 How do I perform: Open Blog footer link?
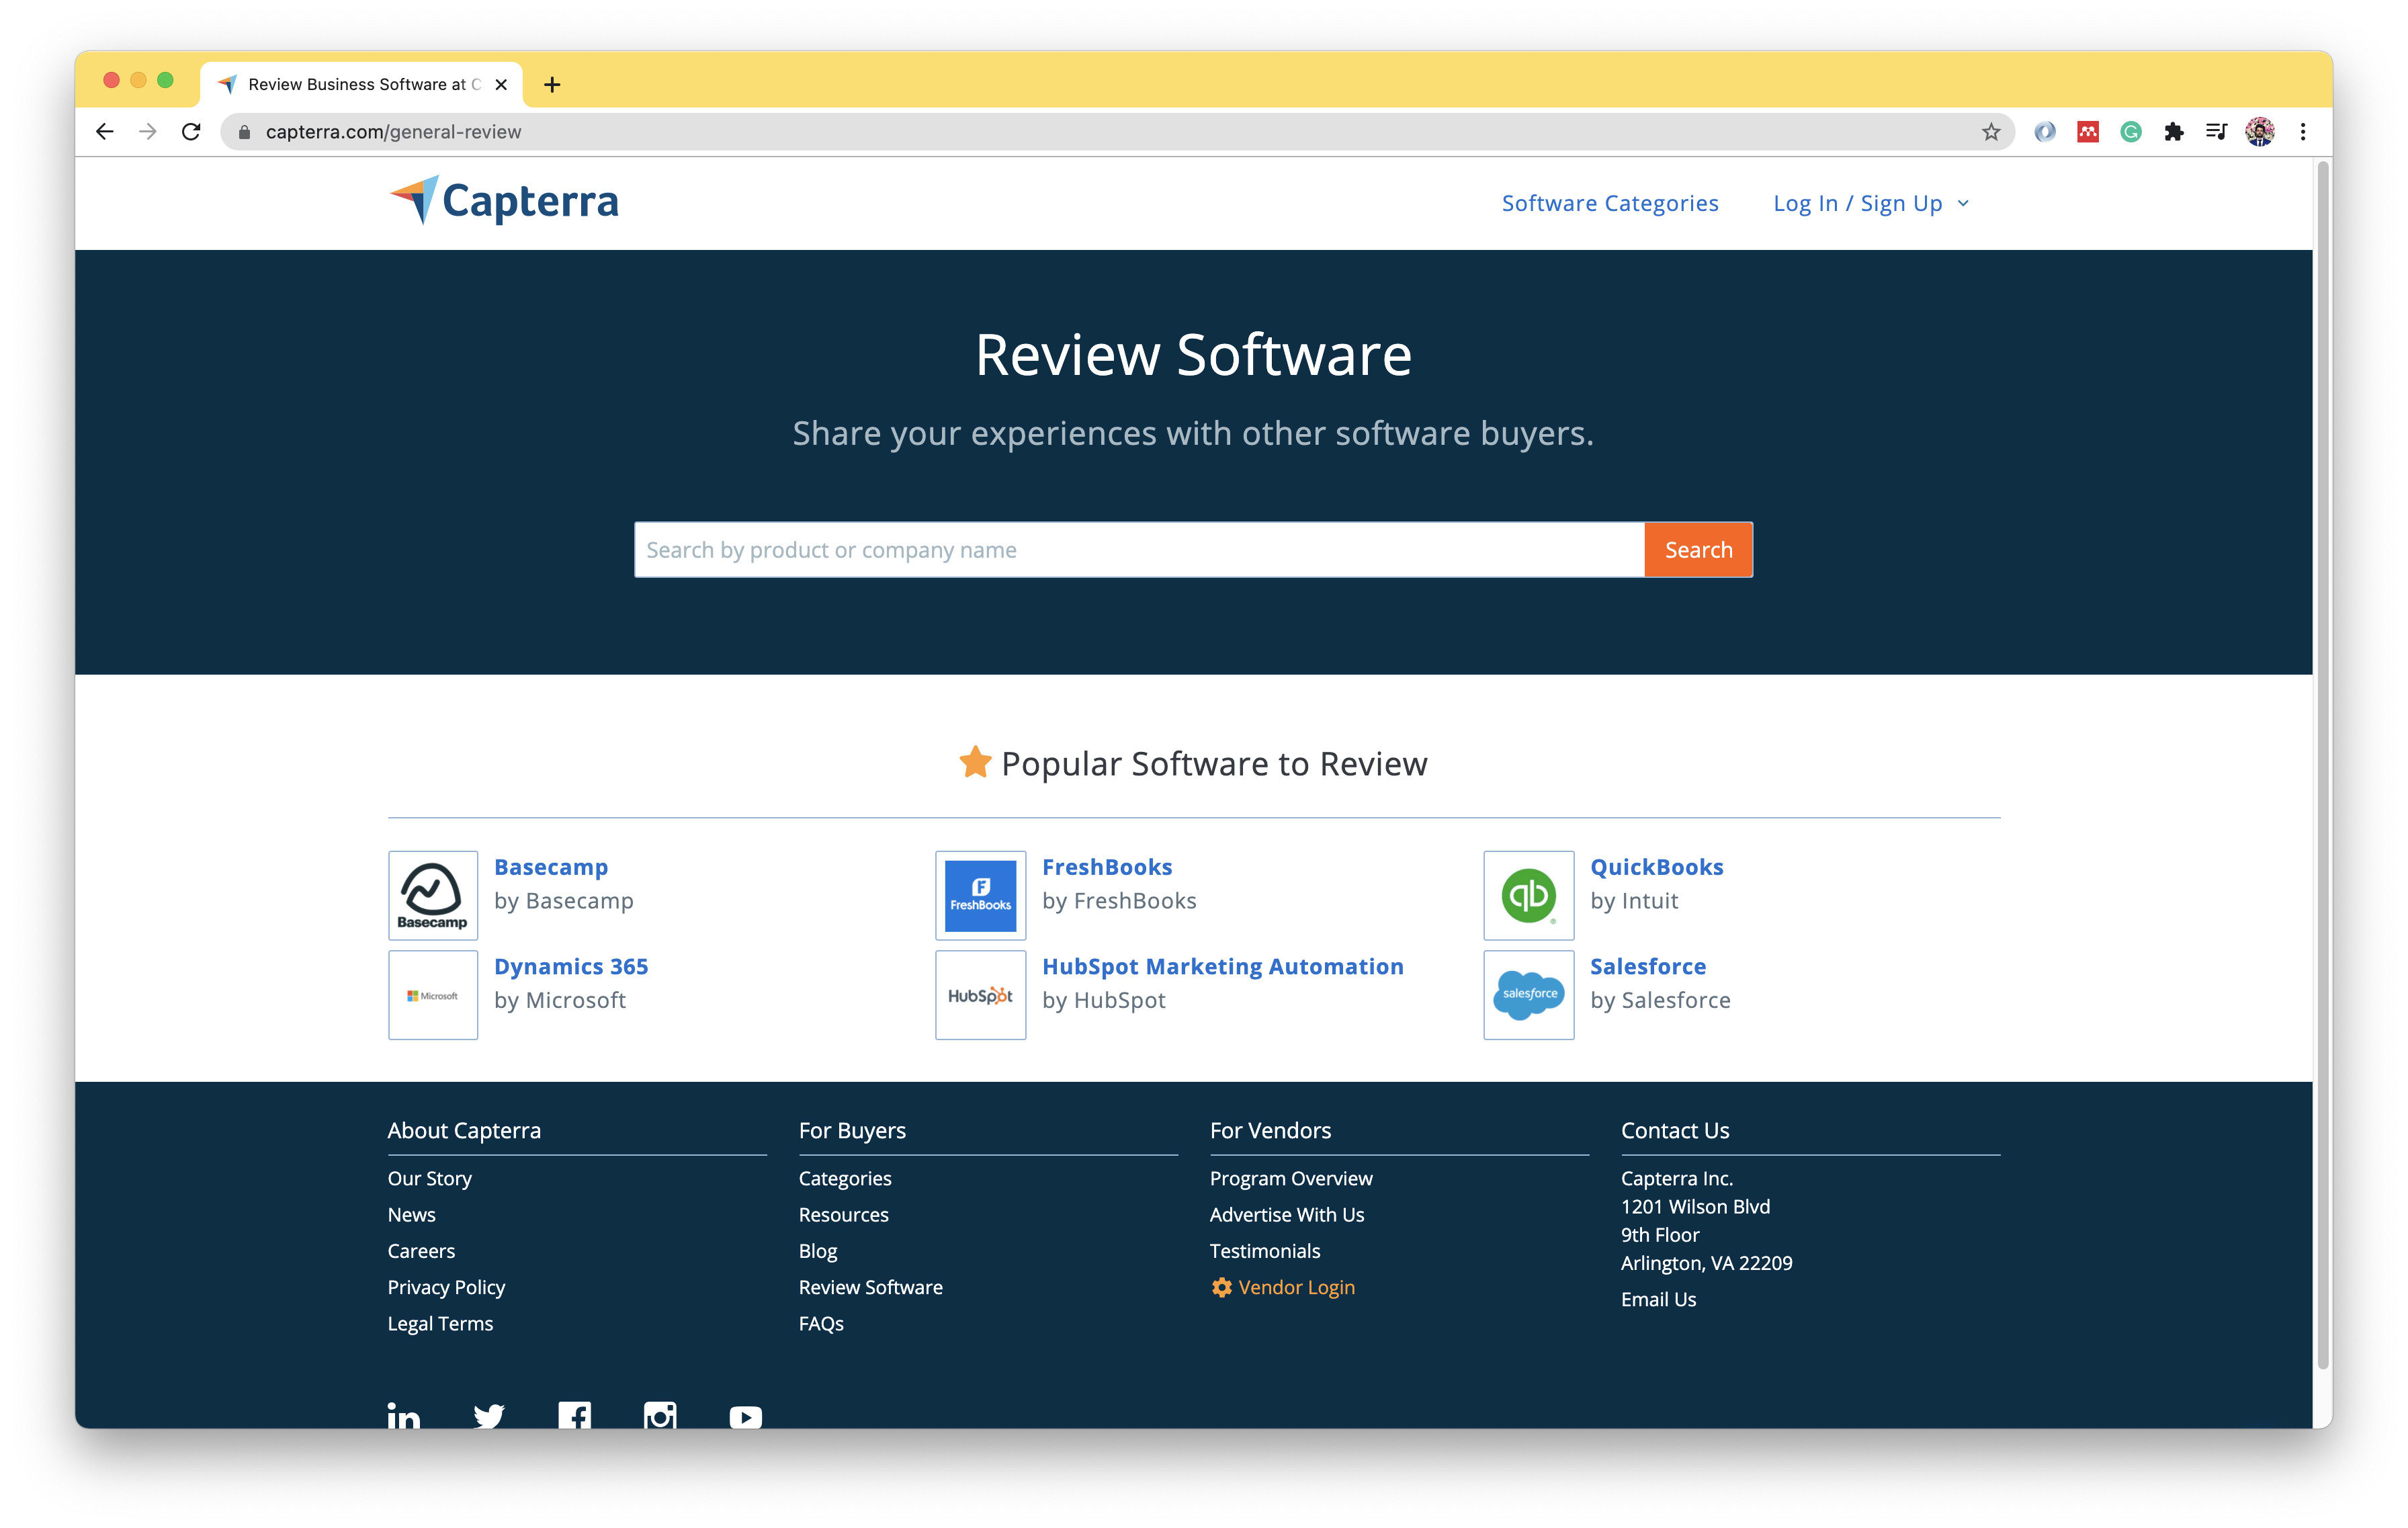coord(818,1251)
